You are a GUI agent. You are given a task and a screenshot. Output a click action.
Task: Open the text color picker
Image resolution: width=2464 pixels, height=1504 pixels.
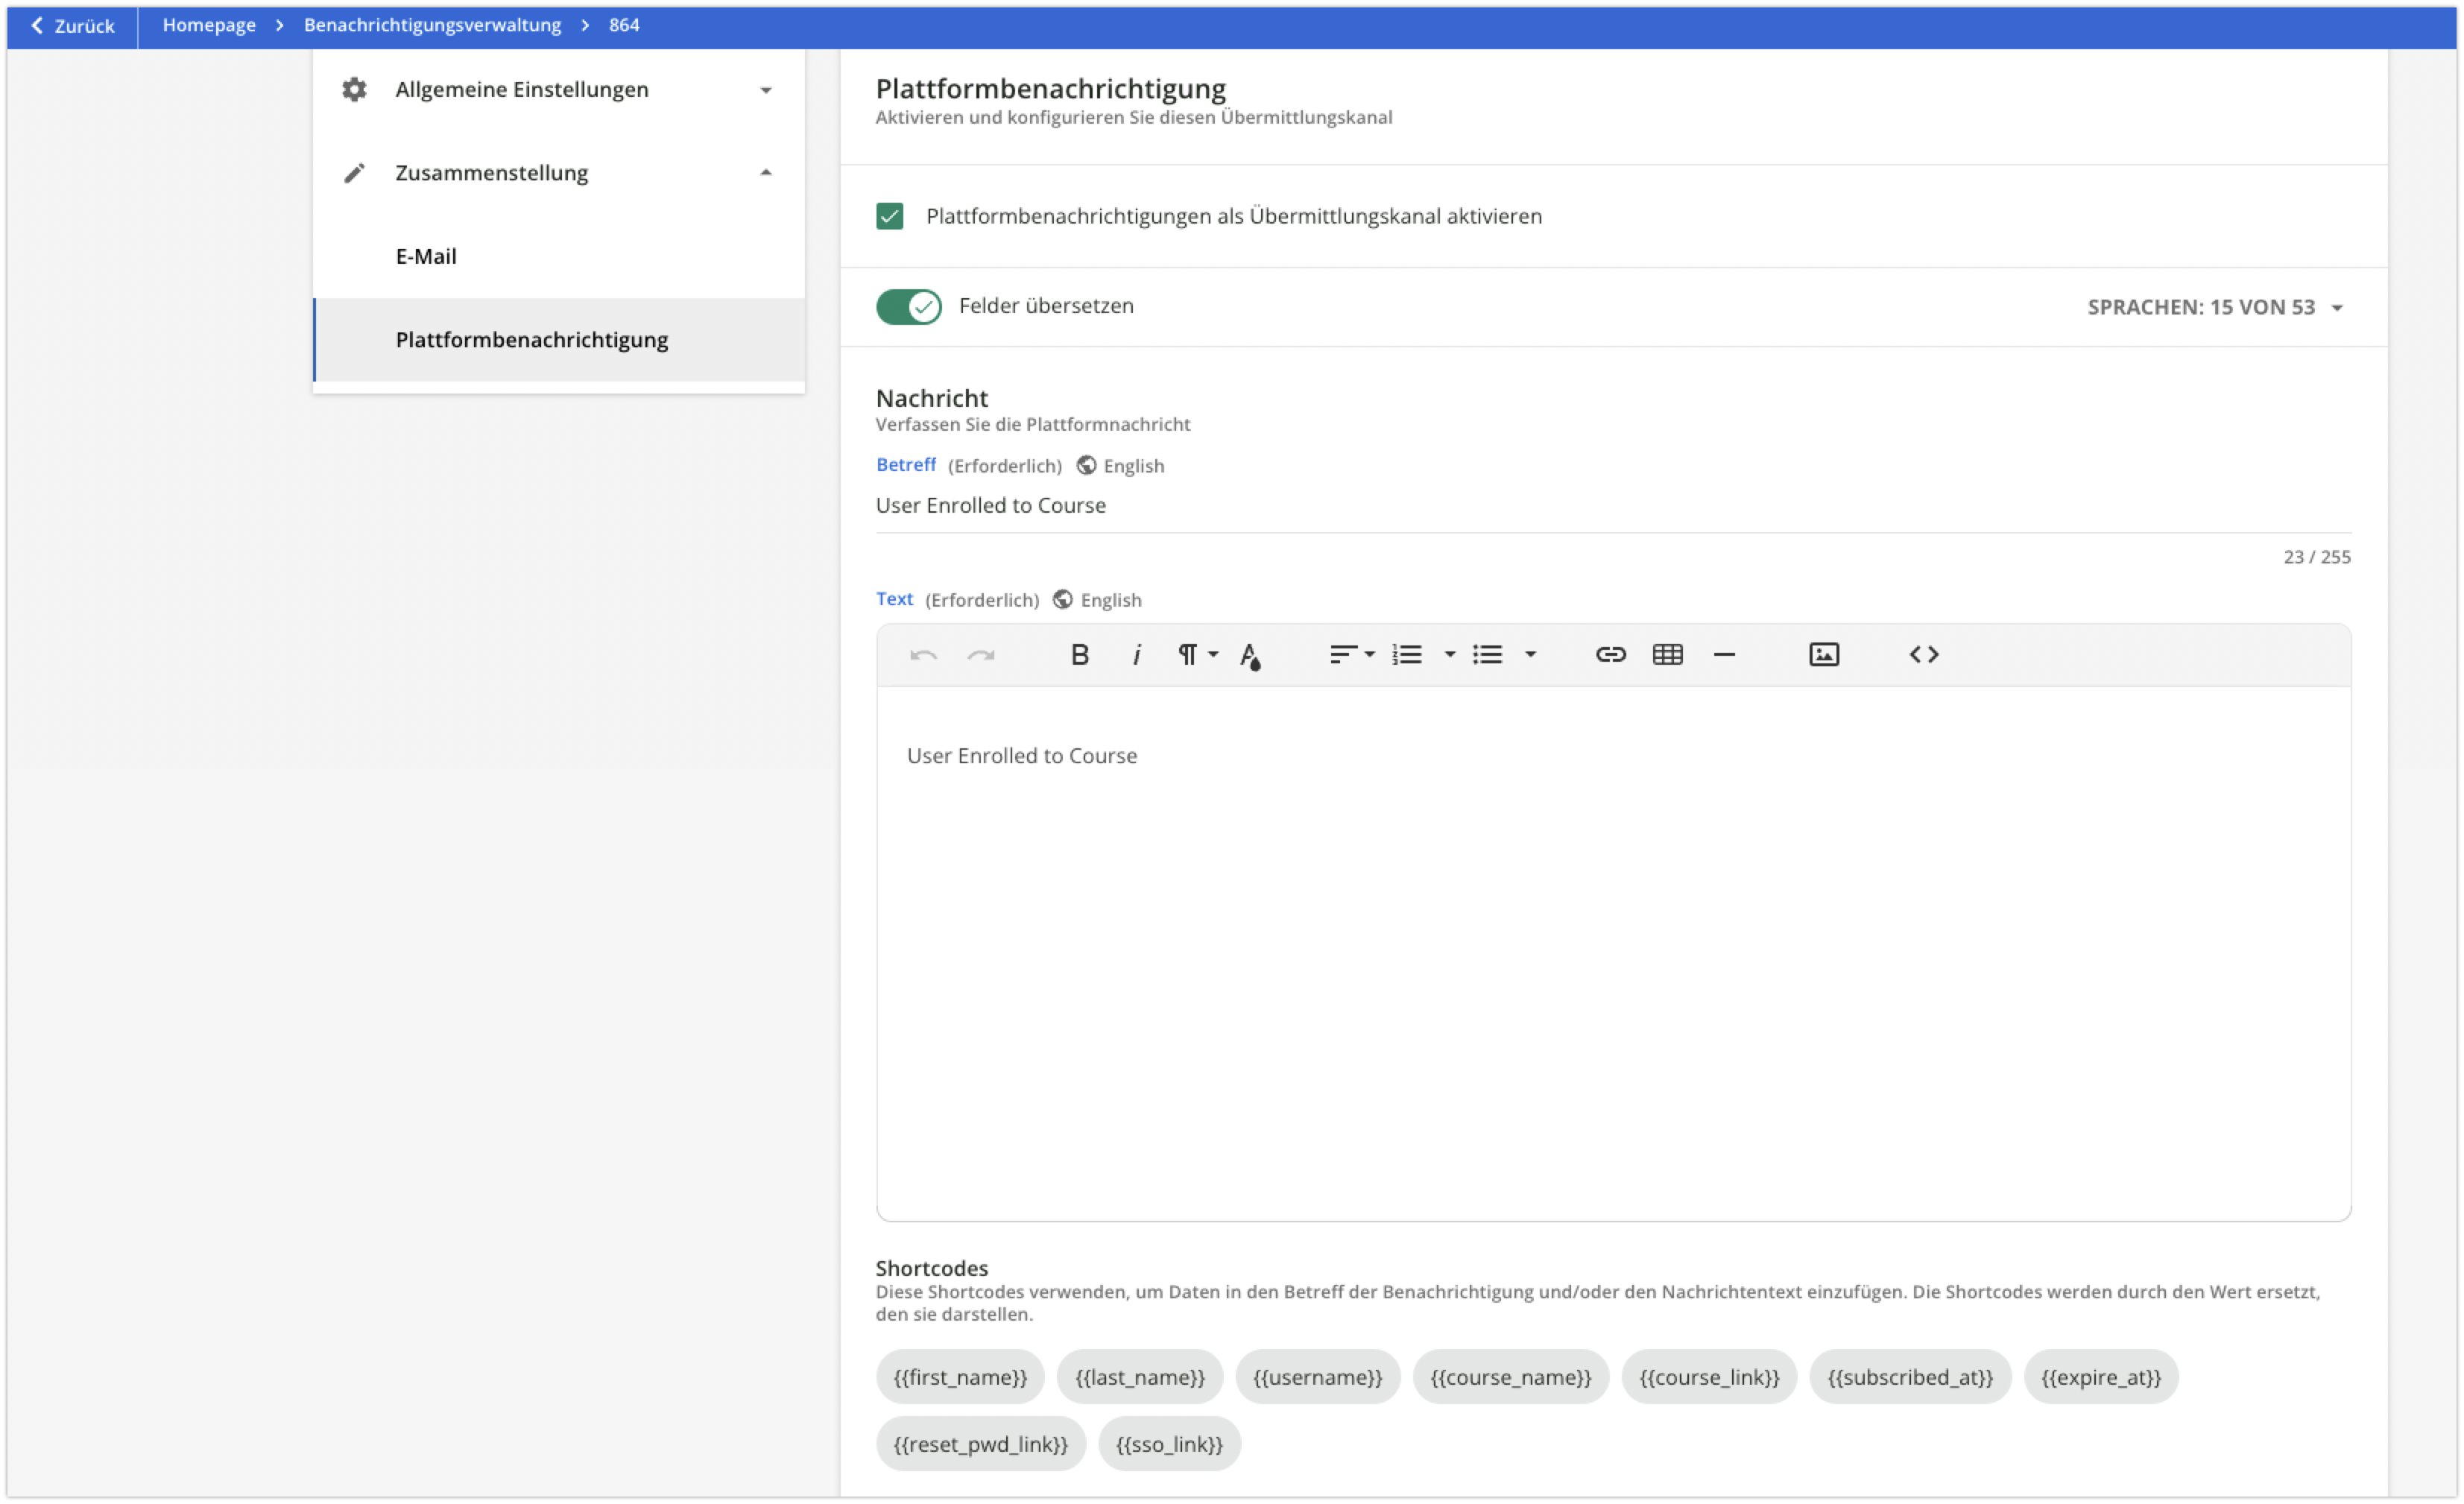coord(1250,656)
